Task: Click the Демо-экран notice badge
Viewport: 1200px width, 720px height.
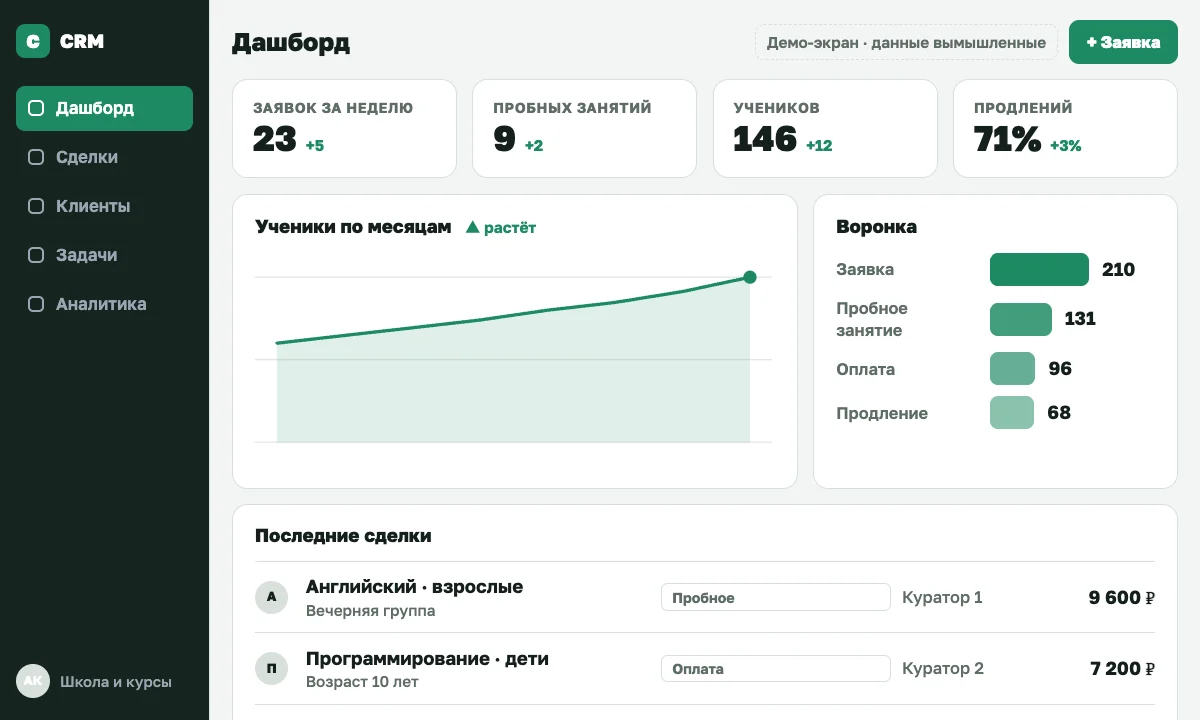Action: pos(906,42)
